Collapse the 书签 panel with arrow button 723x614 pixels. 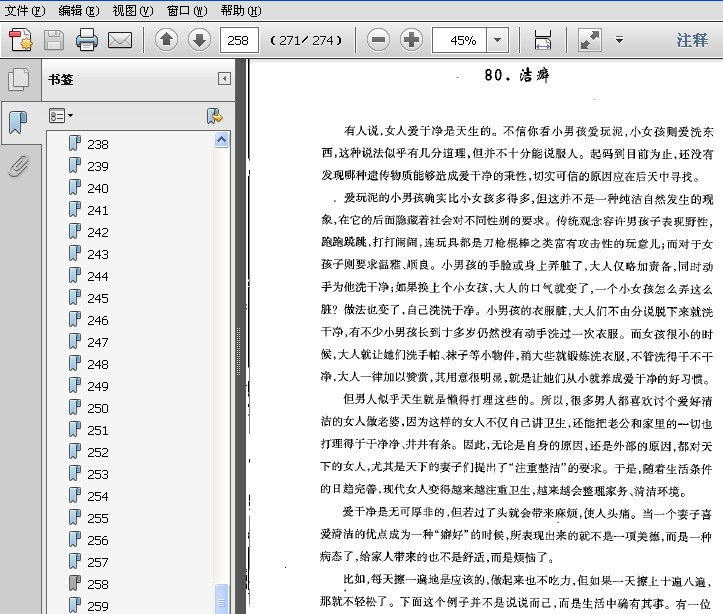click(x=224, y=79)
